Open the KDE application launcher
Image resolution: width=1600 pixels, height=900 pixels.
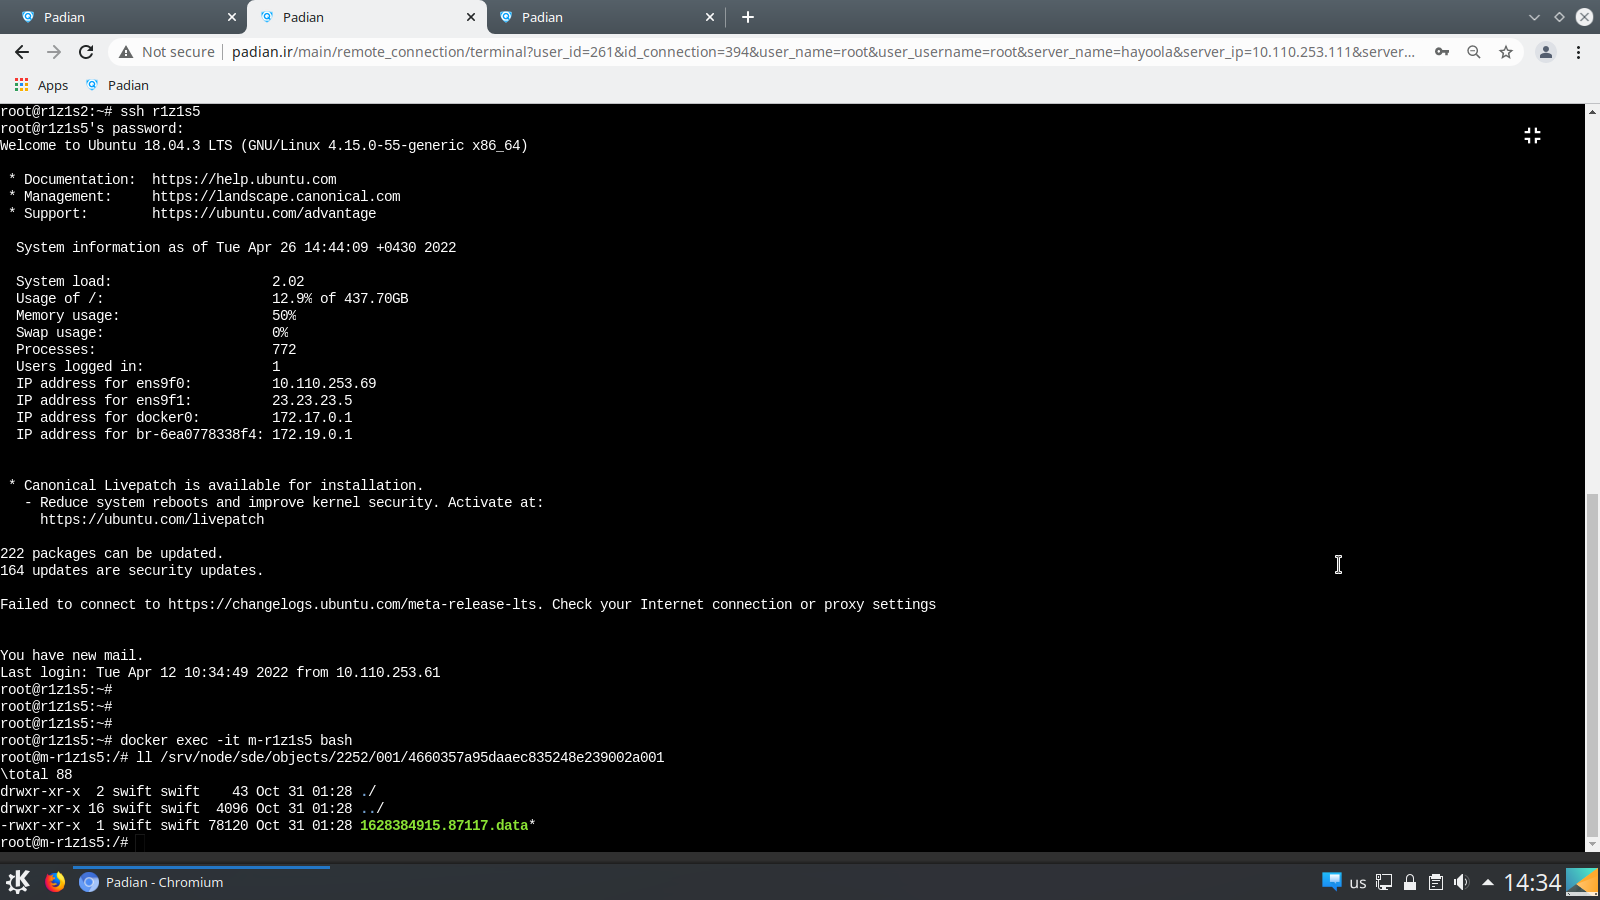[x=18, y=882]
